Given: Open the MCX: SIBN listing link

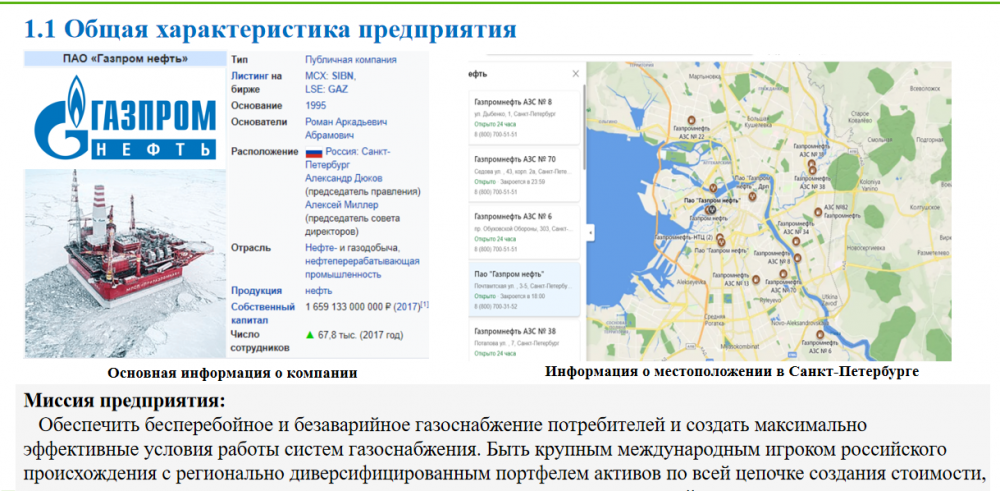Looking at the screenshot, I should click(x=330, y=76).
